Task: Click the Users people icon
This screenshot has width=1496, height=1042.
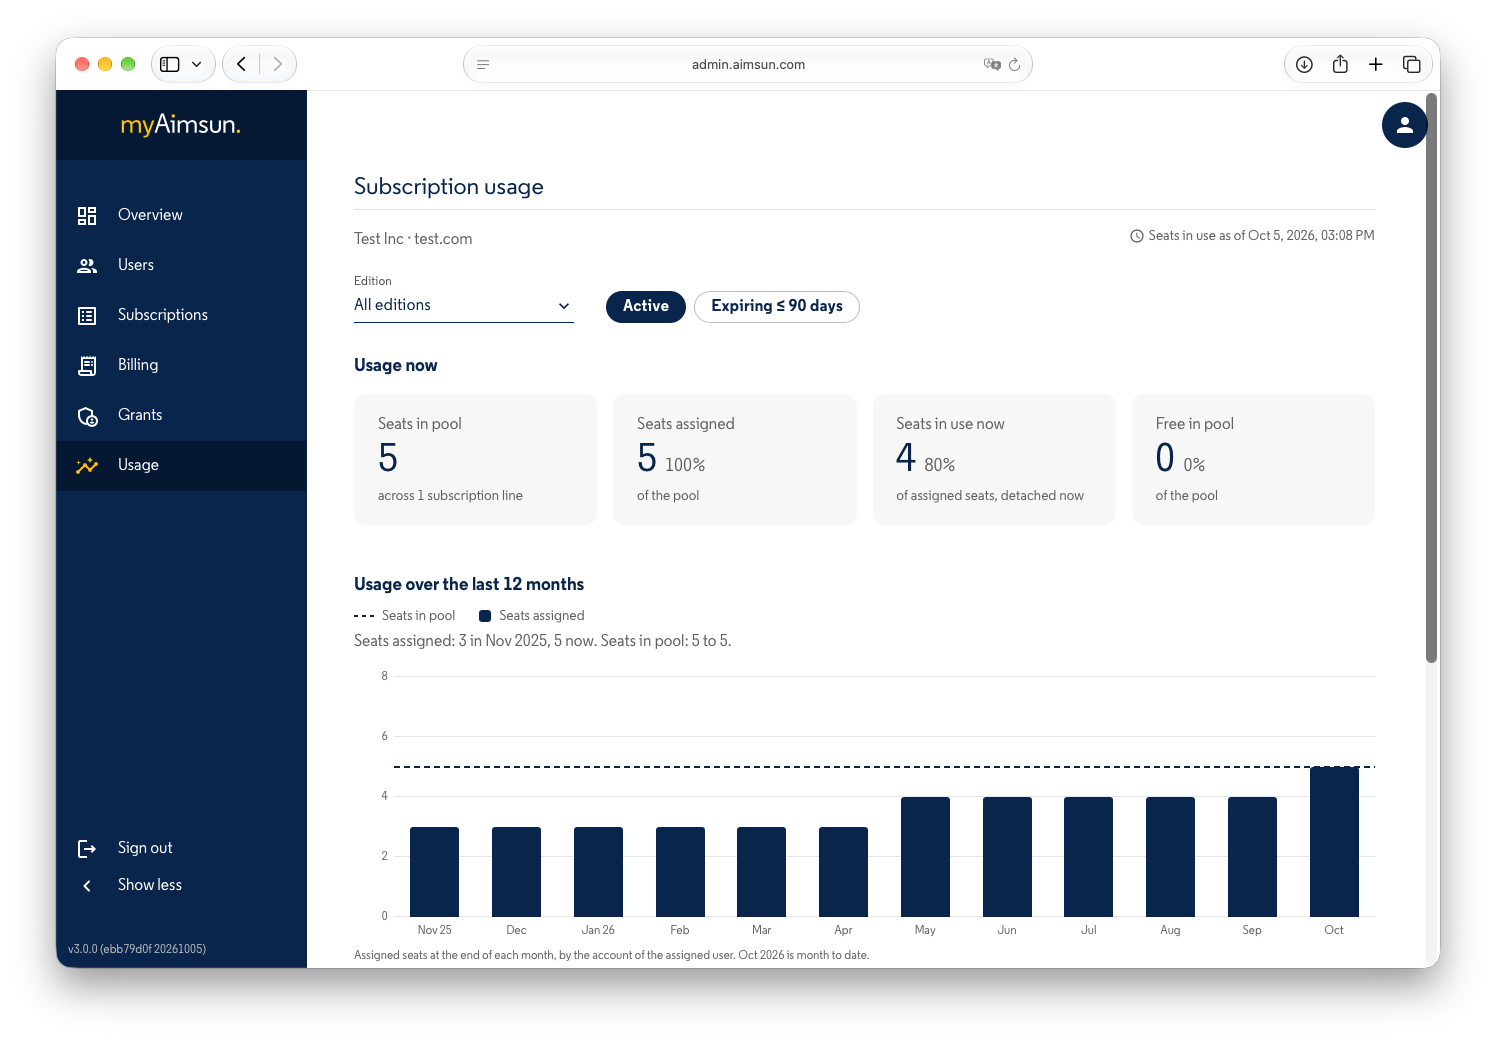Action: click(87, 265)
